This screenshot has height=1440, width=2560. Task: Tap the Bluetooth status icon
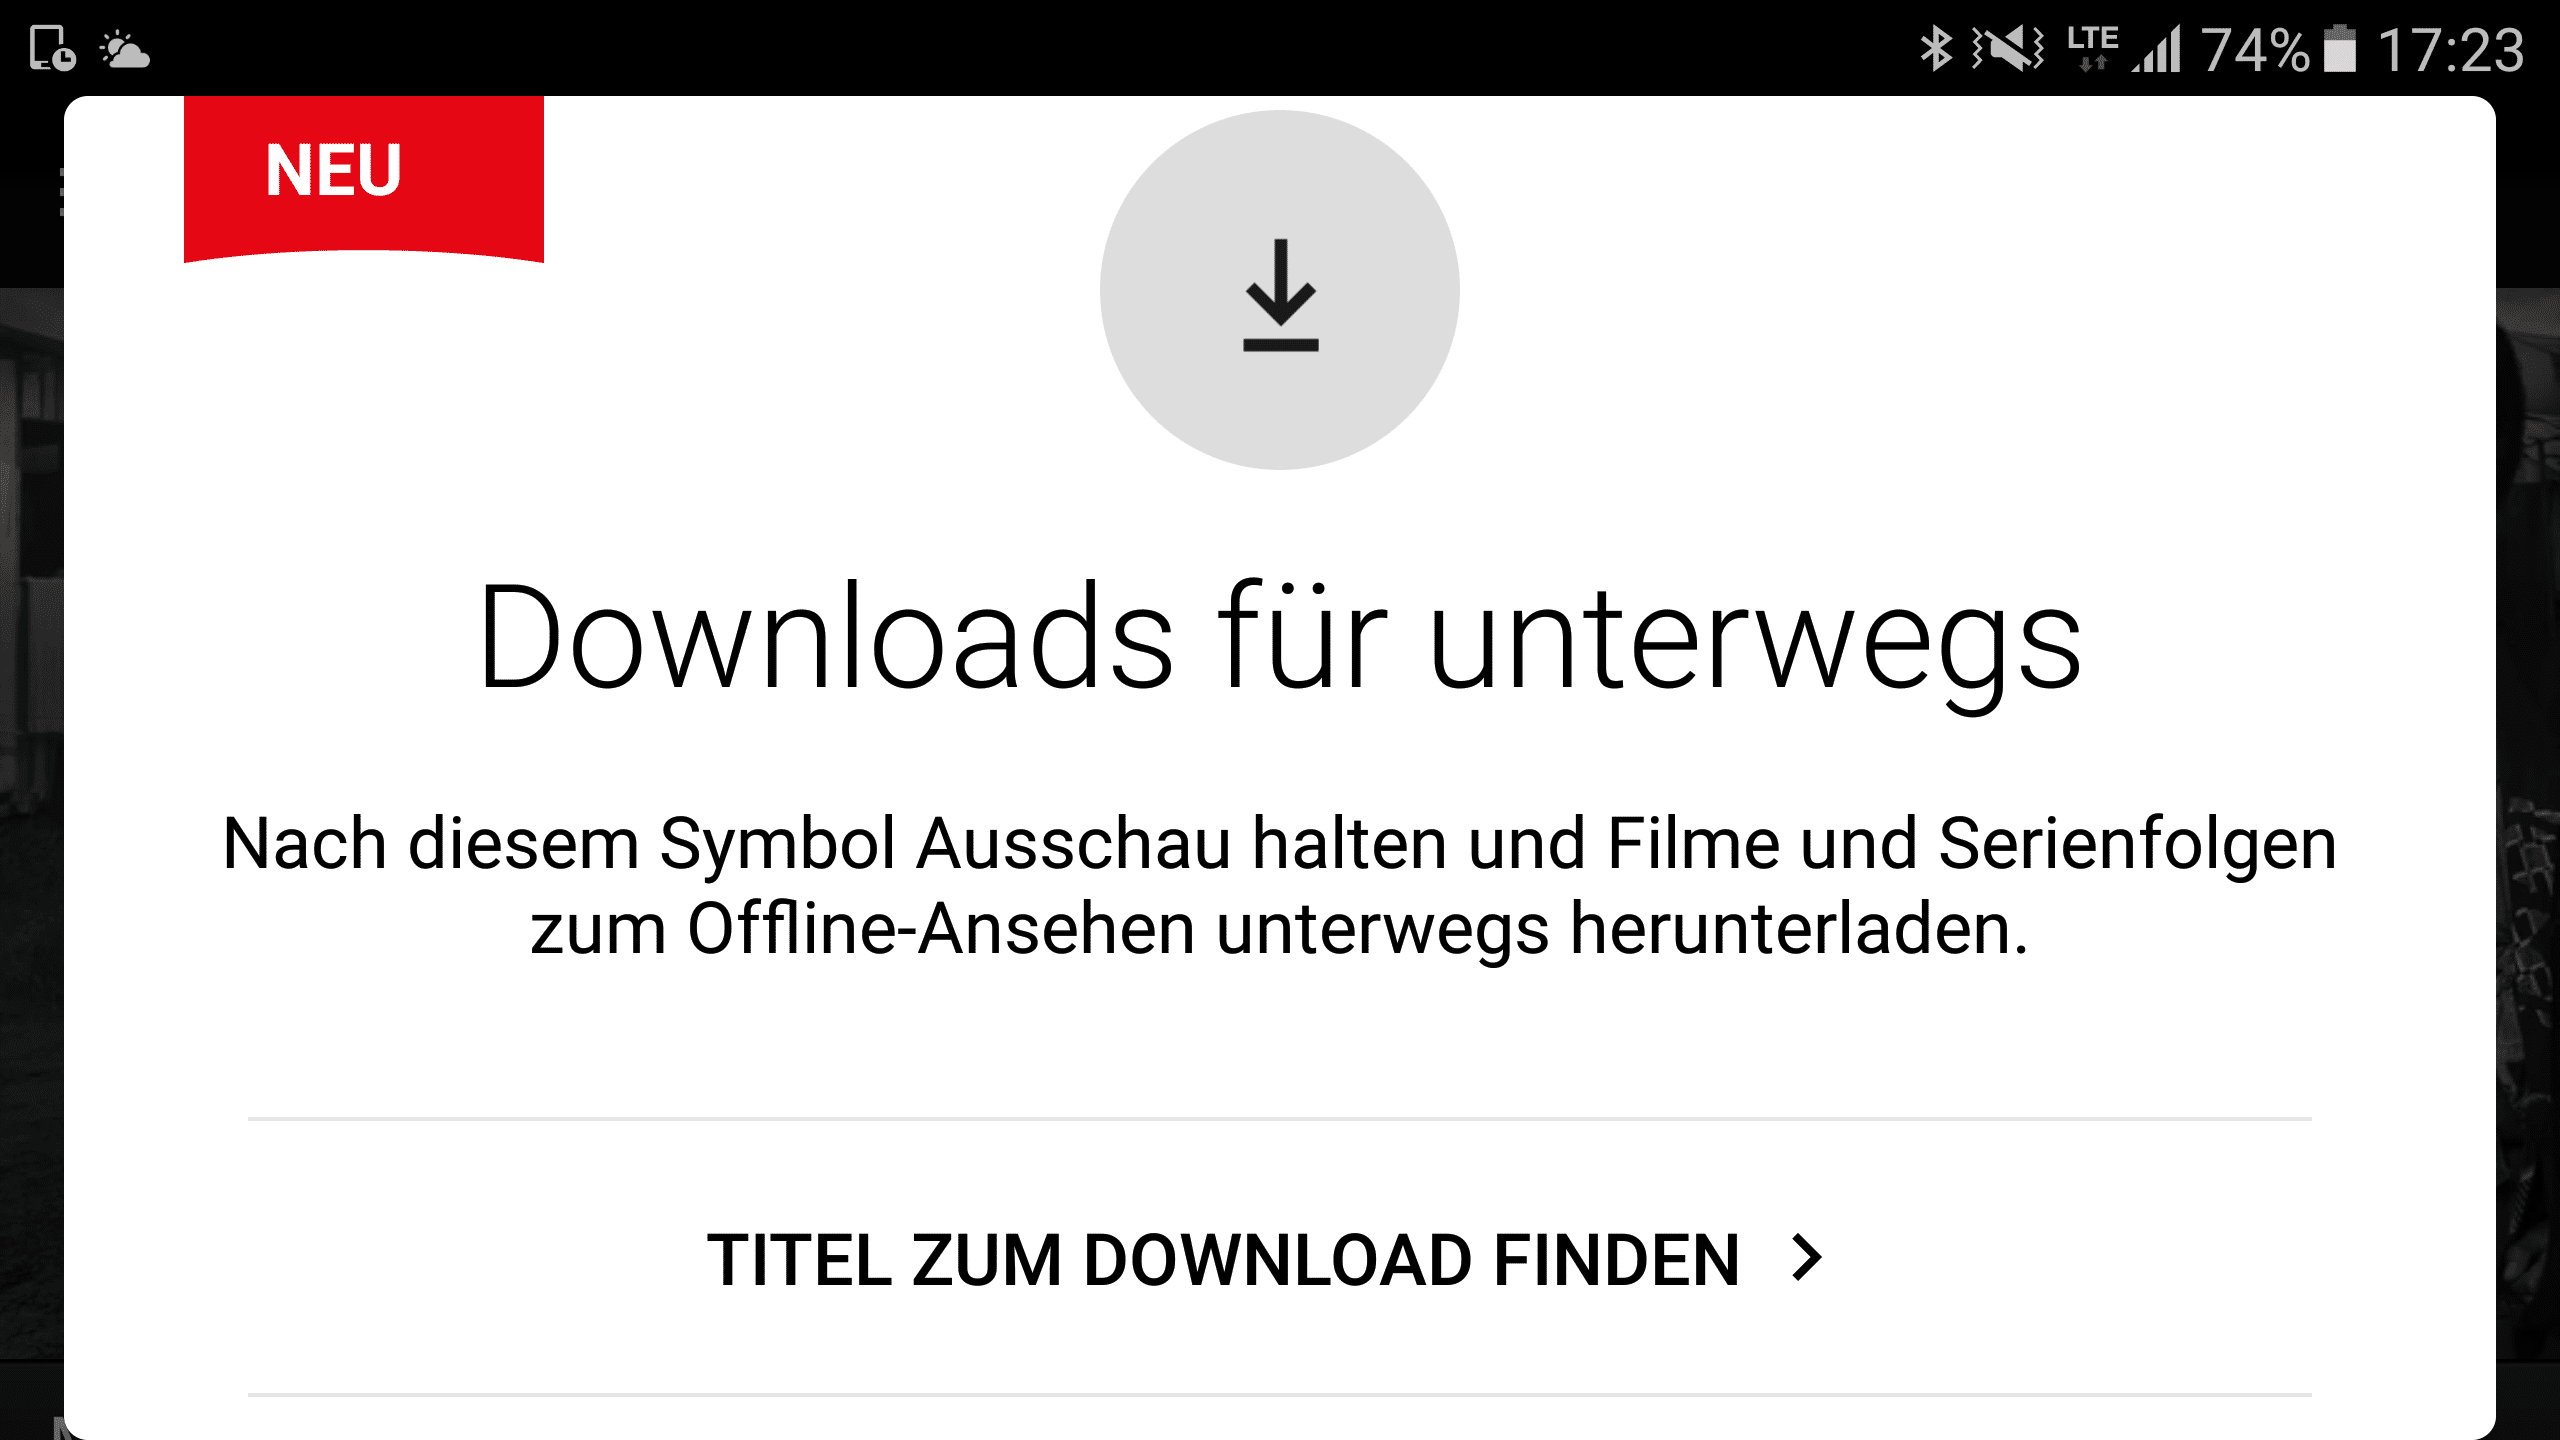coord(1936,48)
